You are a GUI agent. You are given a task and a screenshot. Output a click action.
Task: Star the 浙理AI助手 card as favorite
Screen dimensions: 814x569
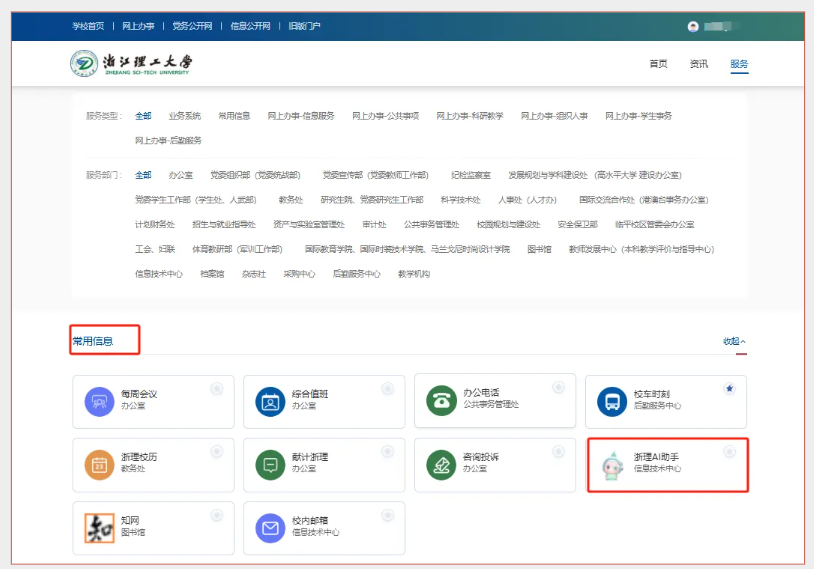(x=729, y=452)
